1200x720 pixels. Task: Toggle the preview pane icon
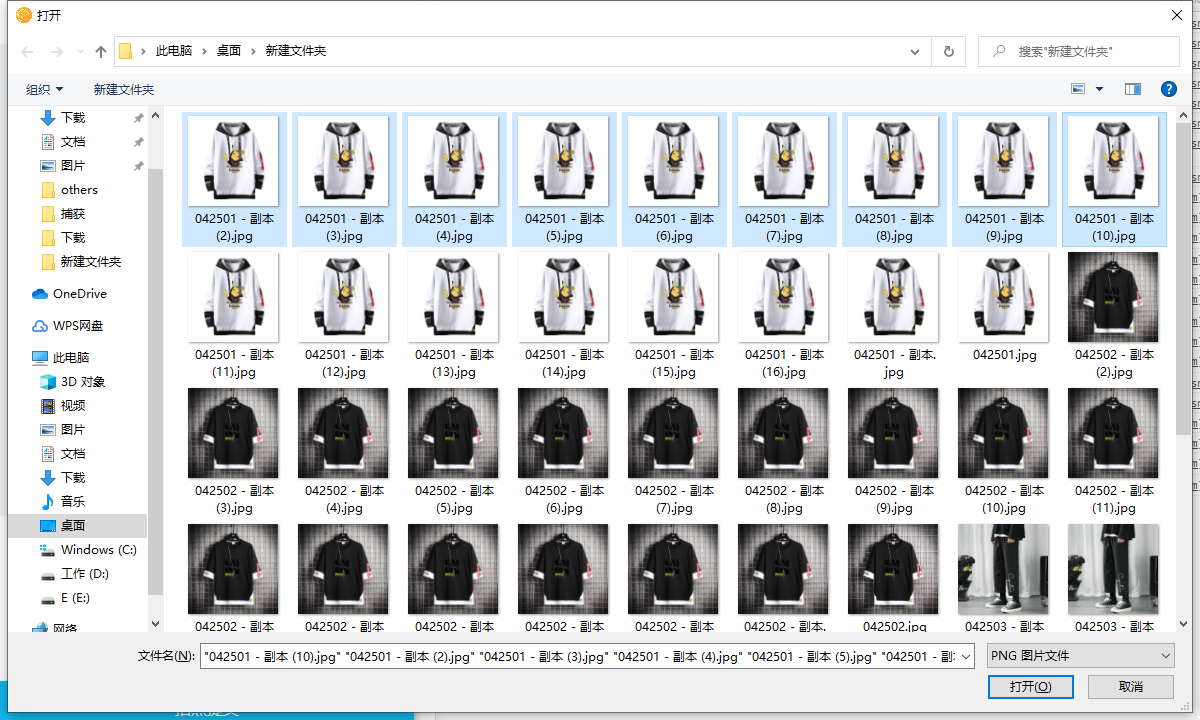pos(1133,89)
